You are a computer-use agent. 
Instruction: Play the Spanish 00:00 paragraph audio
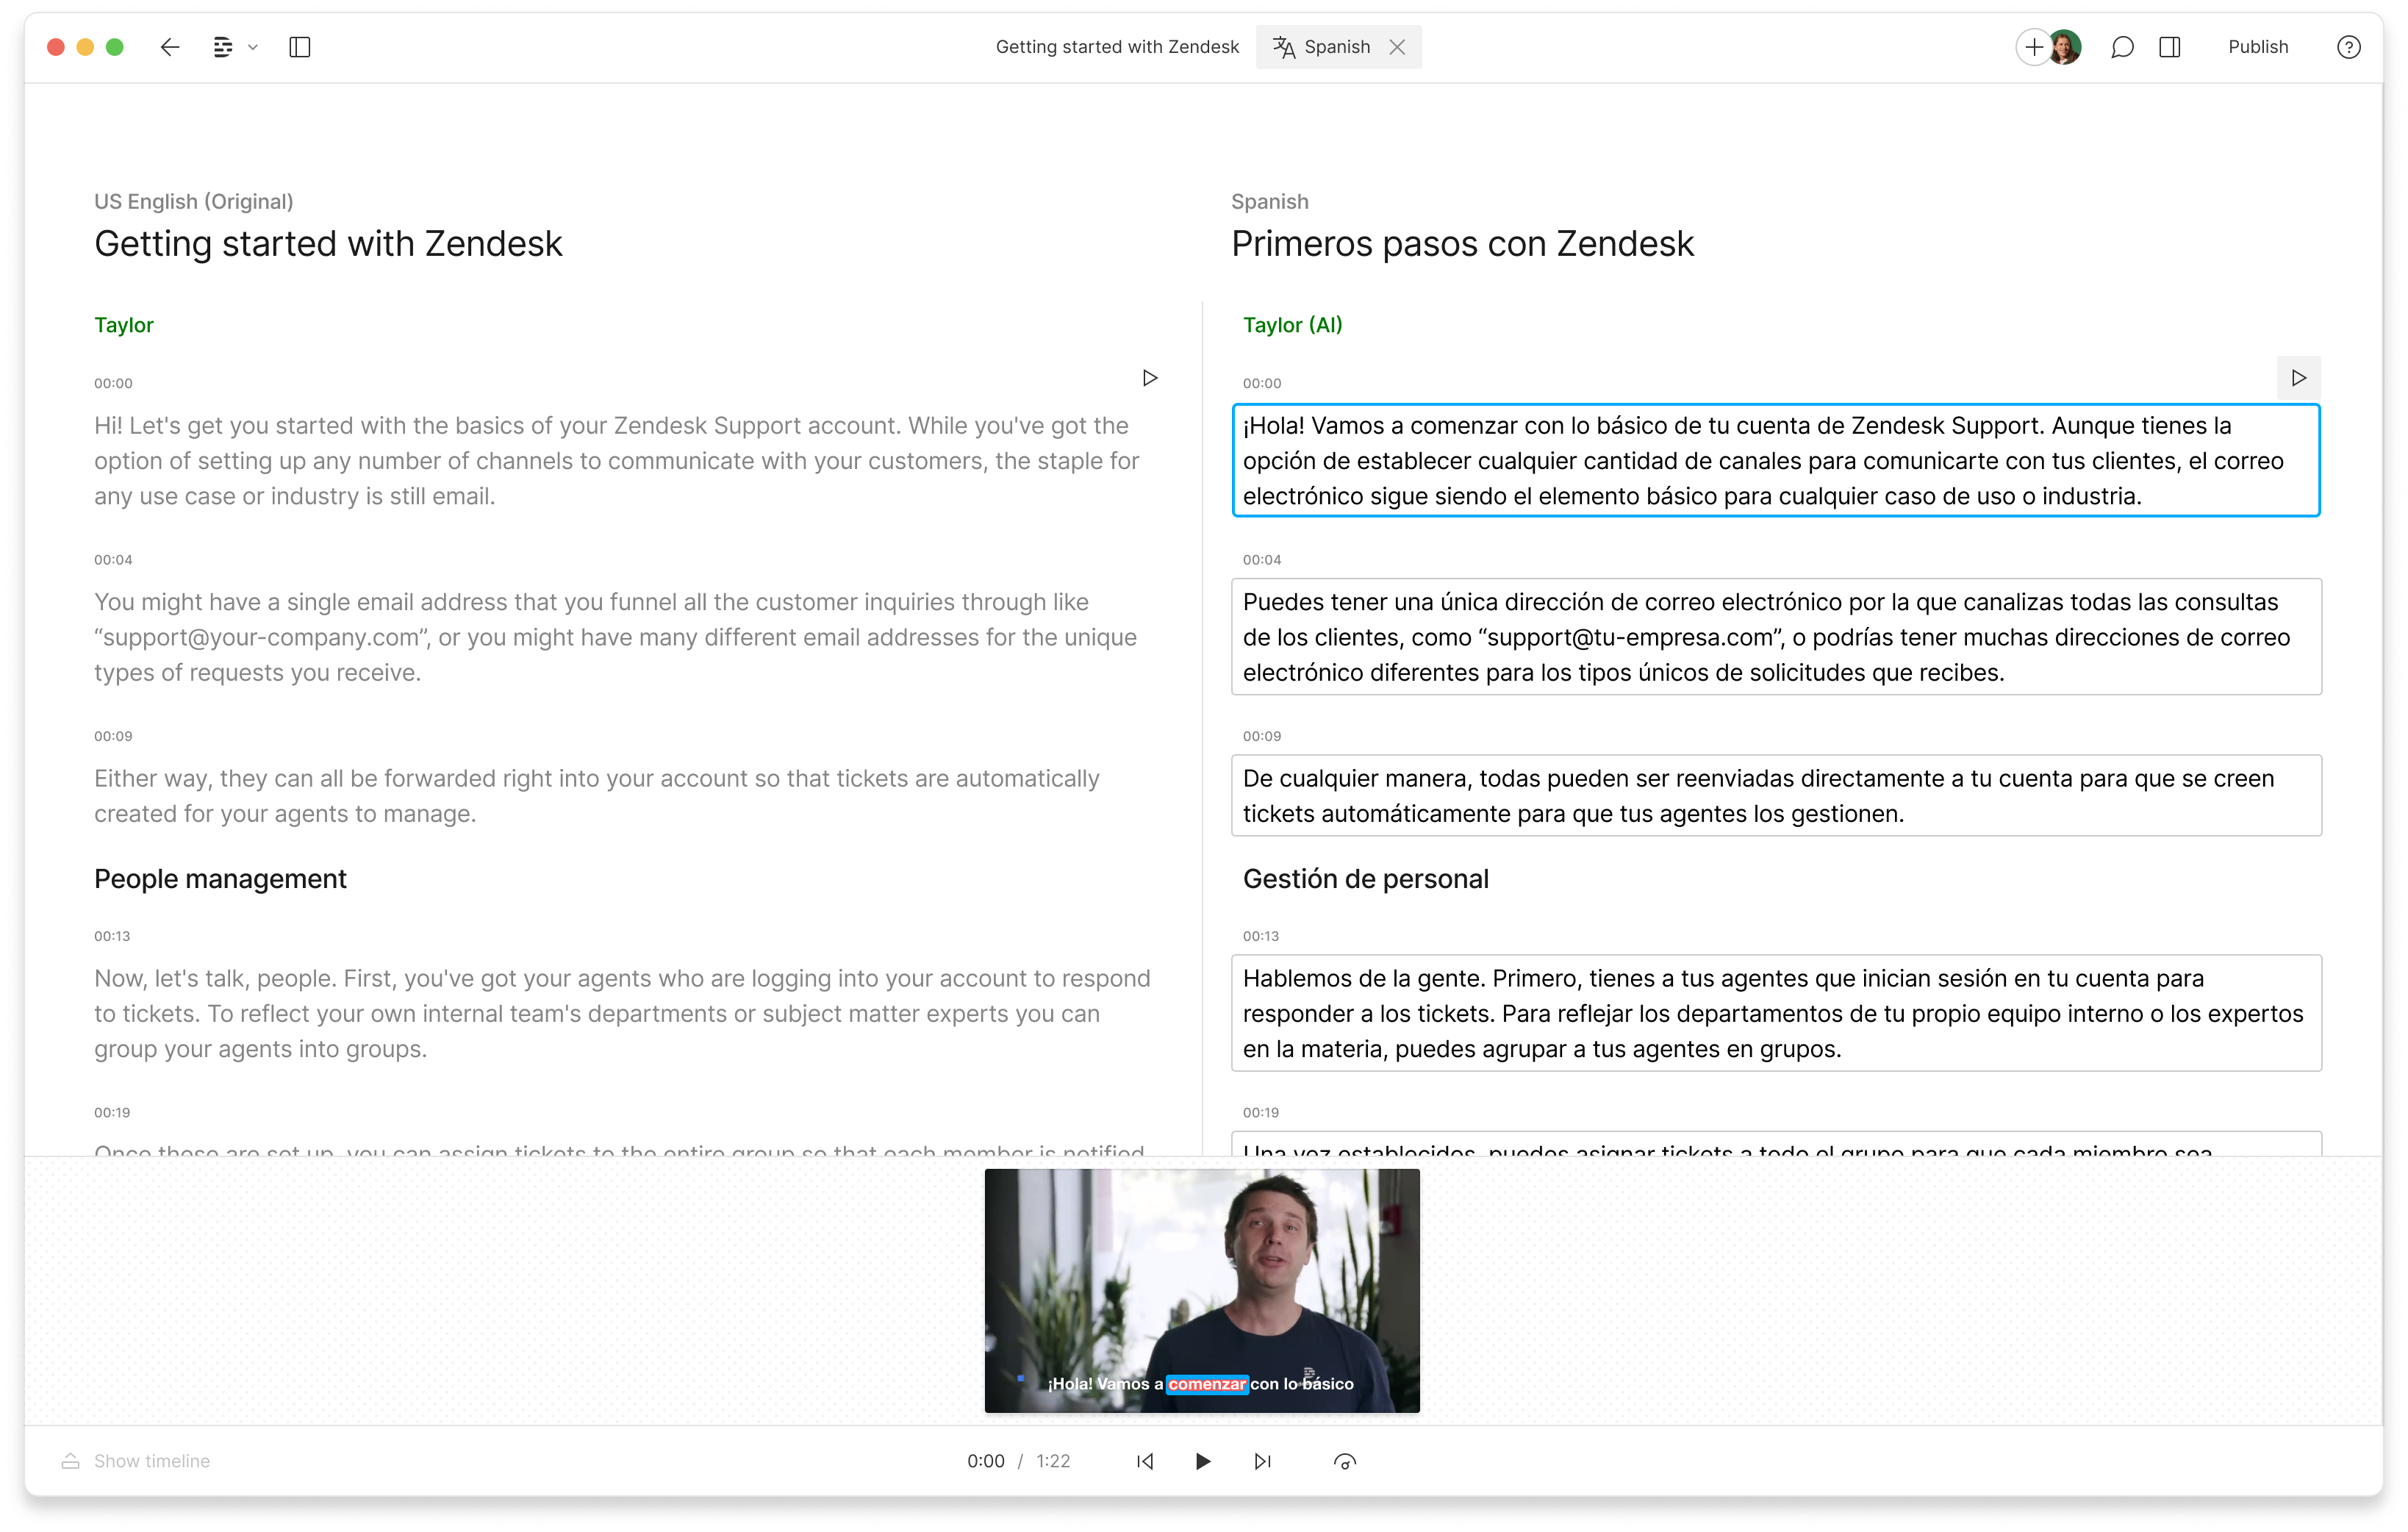pos(2299,378)
